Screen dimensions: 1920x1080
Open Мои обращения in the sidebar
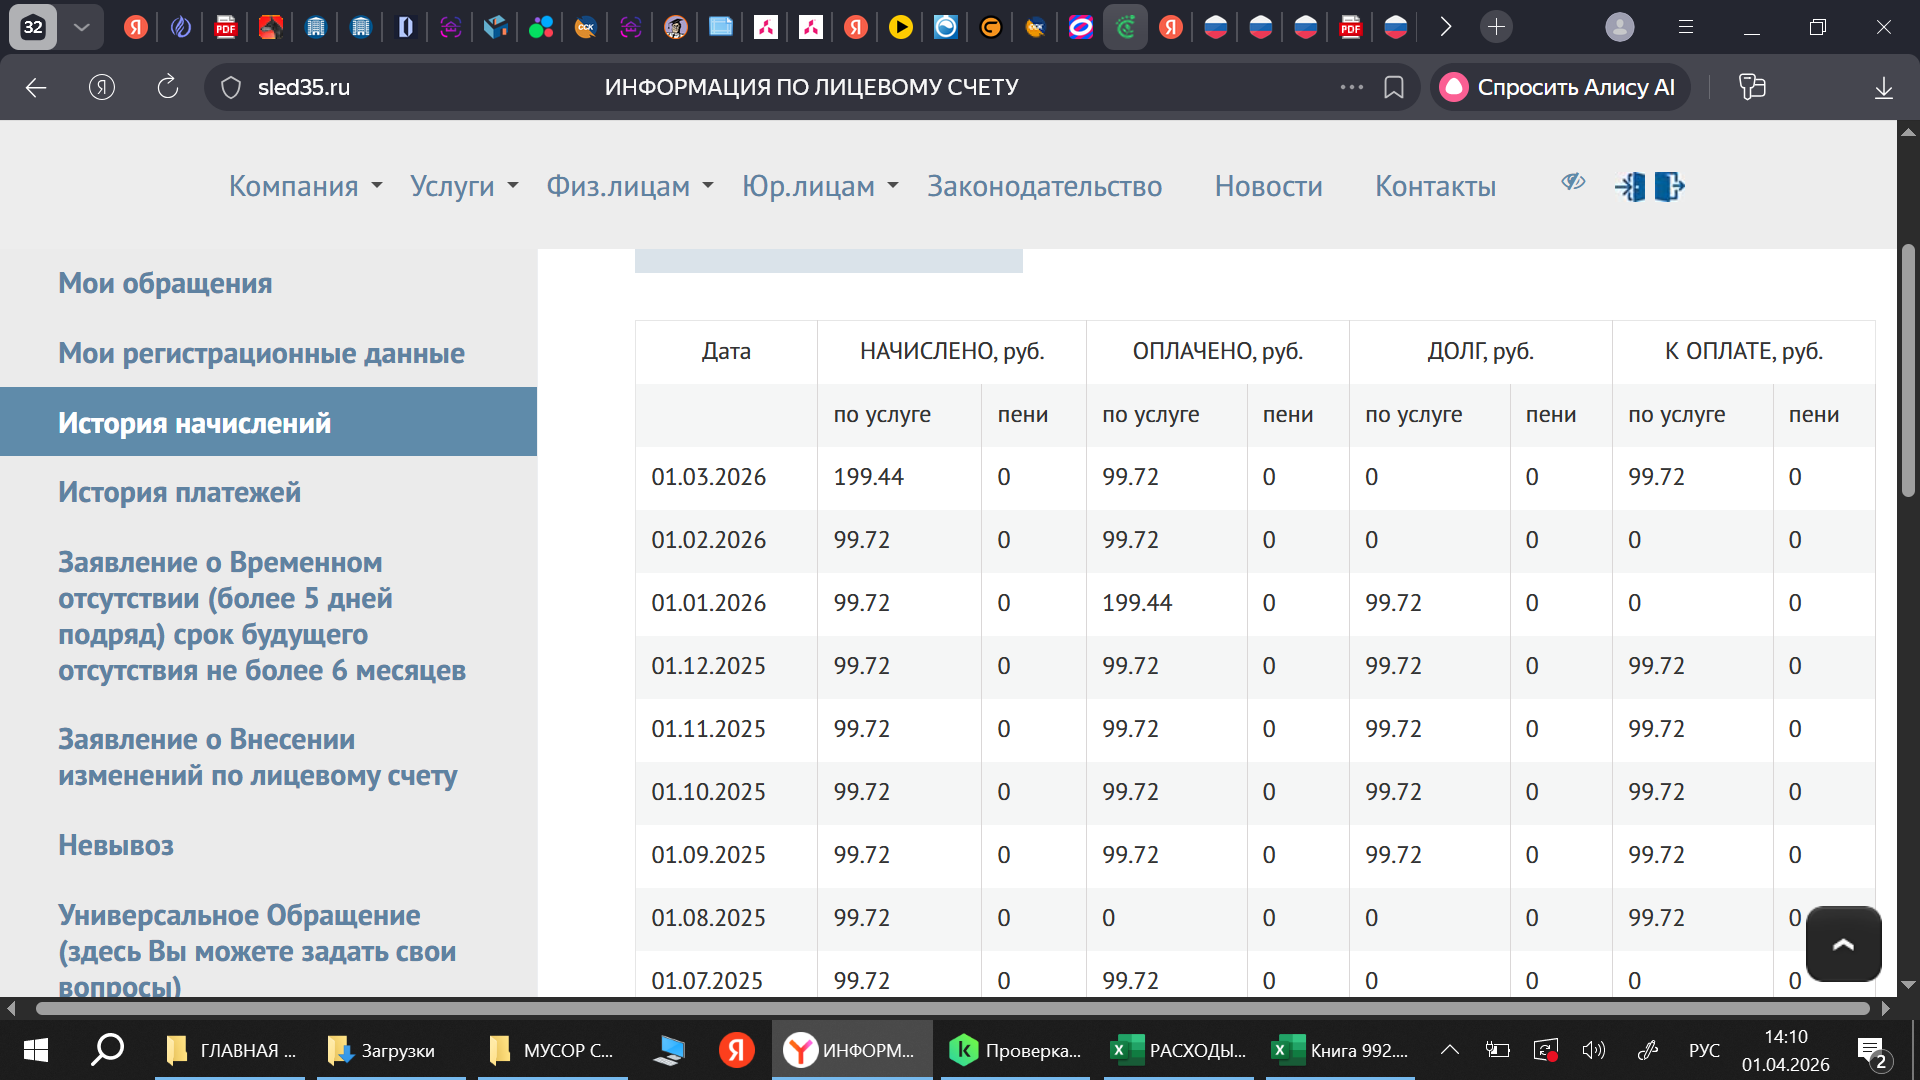pyautogui.click(x=165, y=283)
